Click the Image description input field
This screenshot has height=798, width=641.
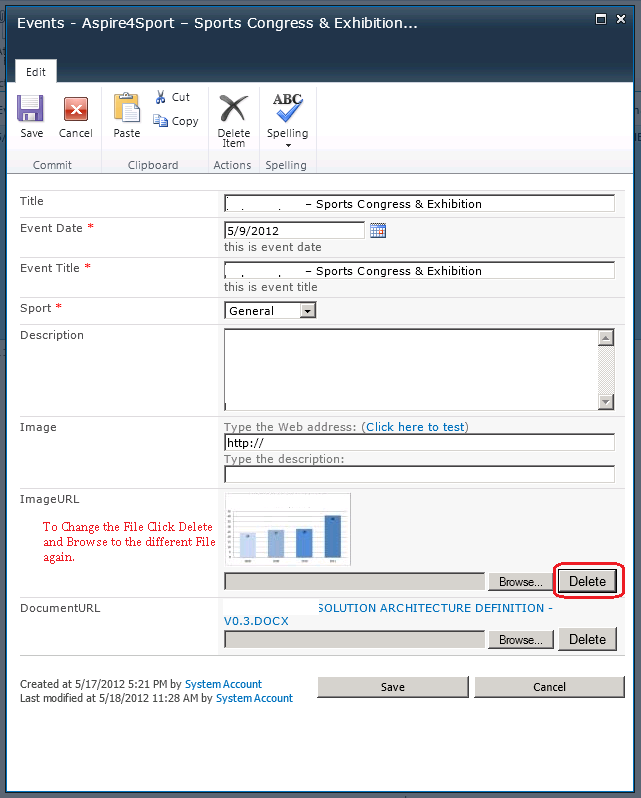[x=419, y=474]
